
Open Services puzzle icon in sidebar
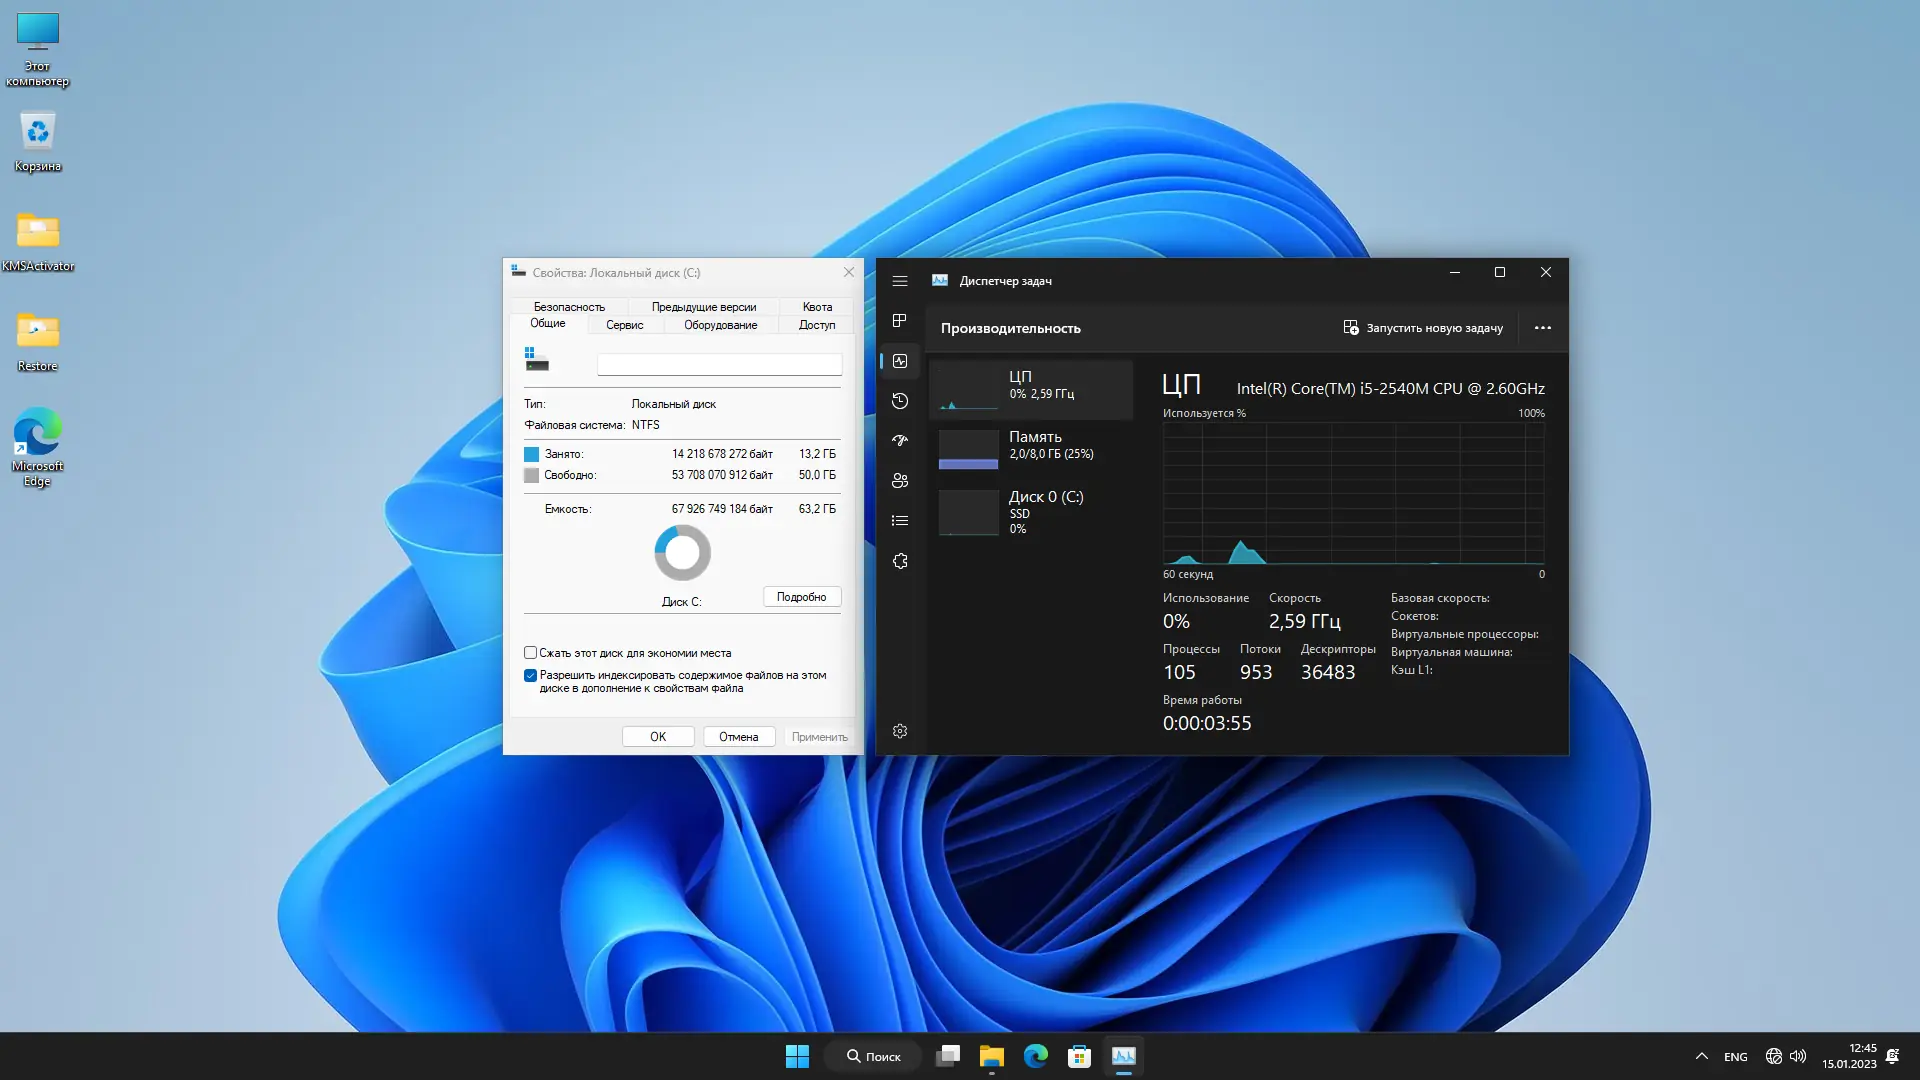[900, 561]
